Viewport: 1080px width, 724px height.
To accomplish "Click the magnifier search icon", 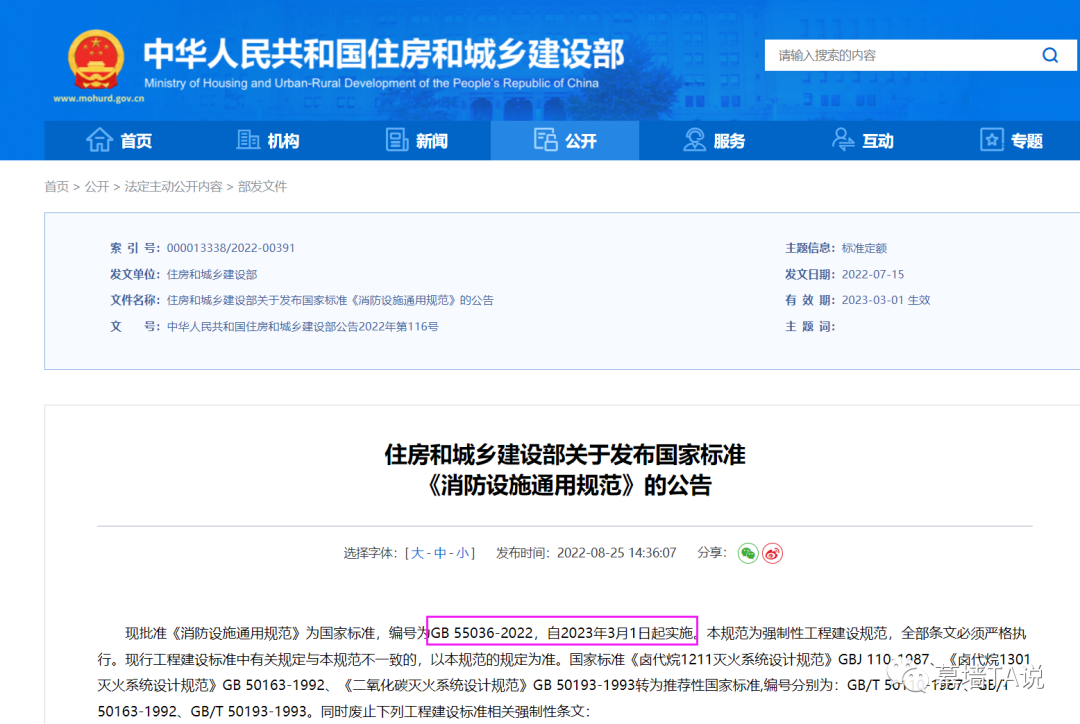I will pos(1049,55).
